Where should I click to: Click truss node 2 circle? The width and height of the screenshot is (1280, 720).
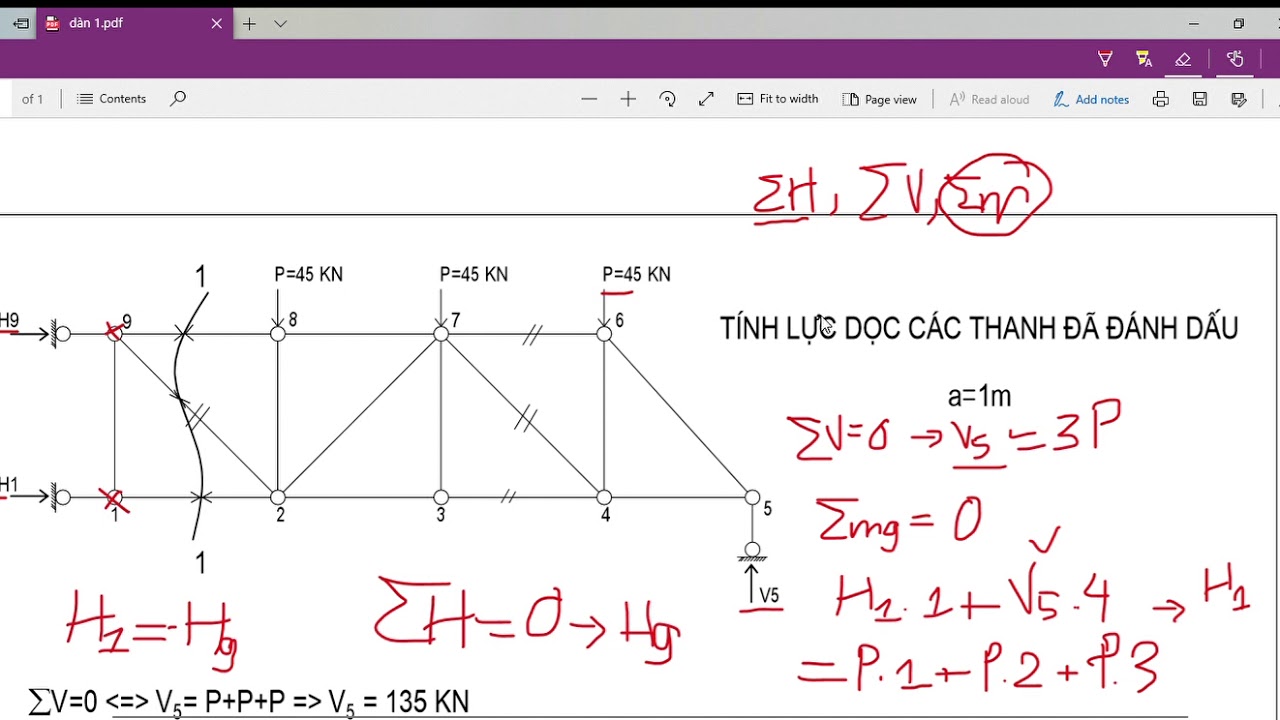point(278,497)
